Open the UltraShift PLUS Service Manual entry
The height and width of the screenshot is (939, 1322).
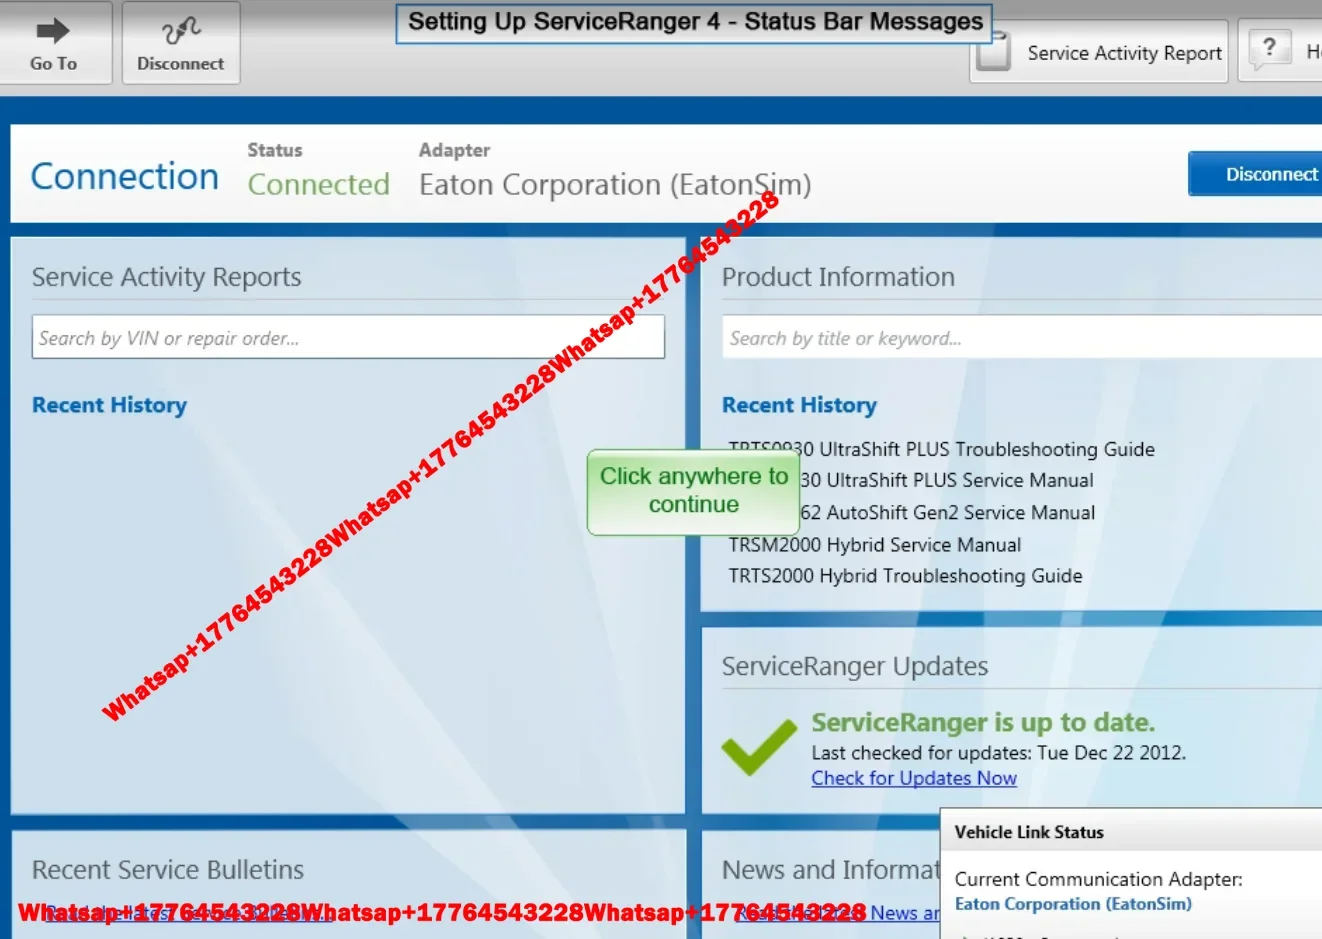[946, 480]
